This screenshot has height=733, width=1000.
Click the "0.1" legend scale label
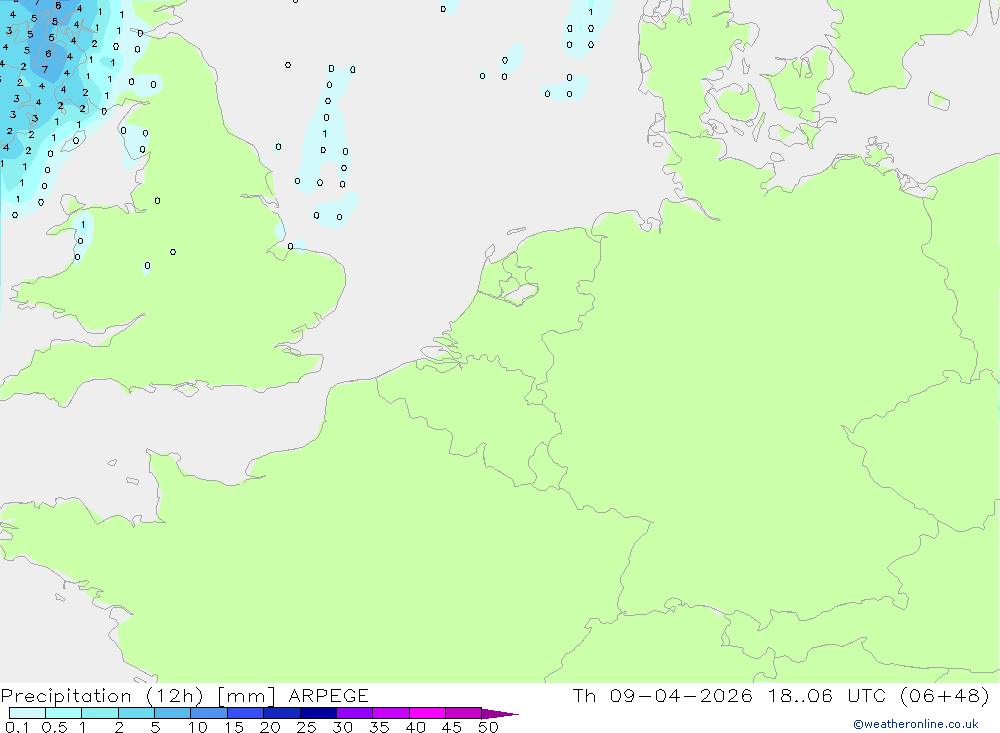coord(17,727)
